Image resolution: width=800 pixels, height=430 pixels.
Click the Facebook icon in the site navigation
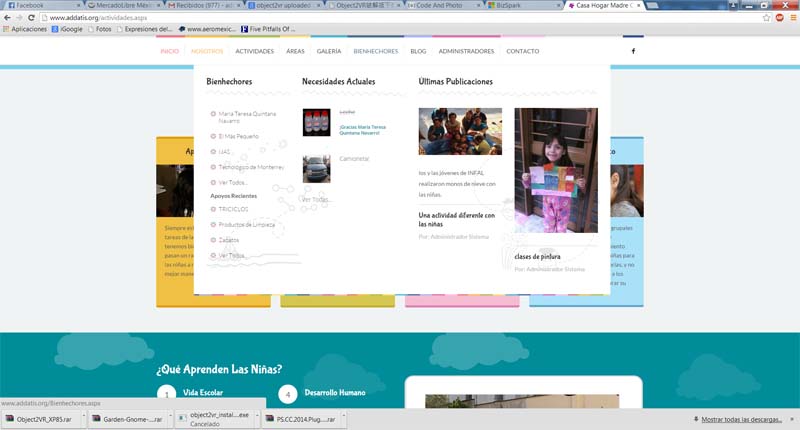tap(632, 51)
